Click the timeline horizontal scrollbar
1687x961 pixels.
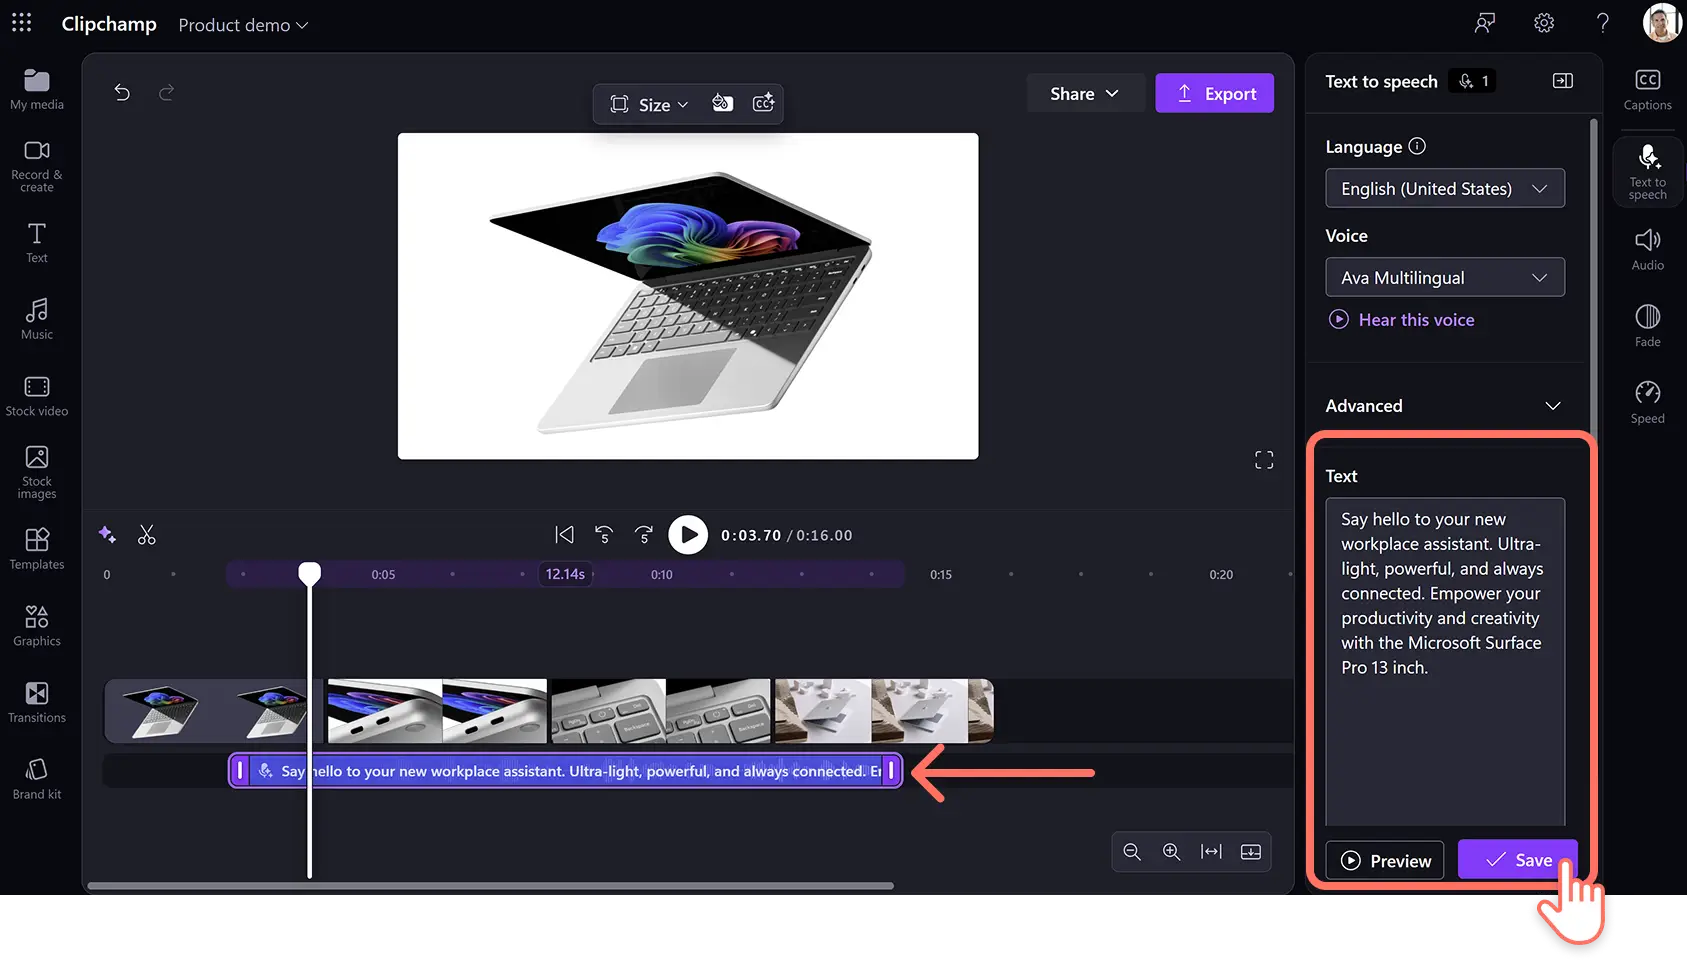[490, 886]
